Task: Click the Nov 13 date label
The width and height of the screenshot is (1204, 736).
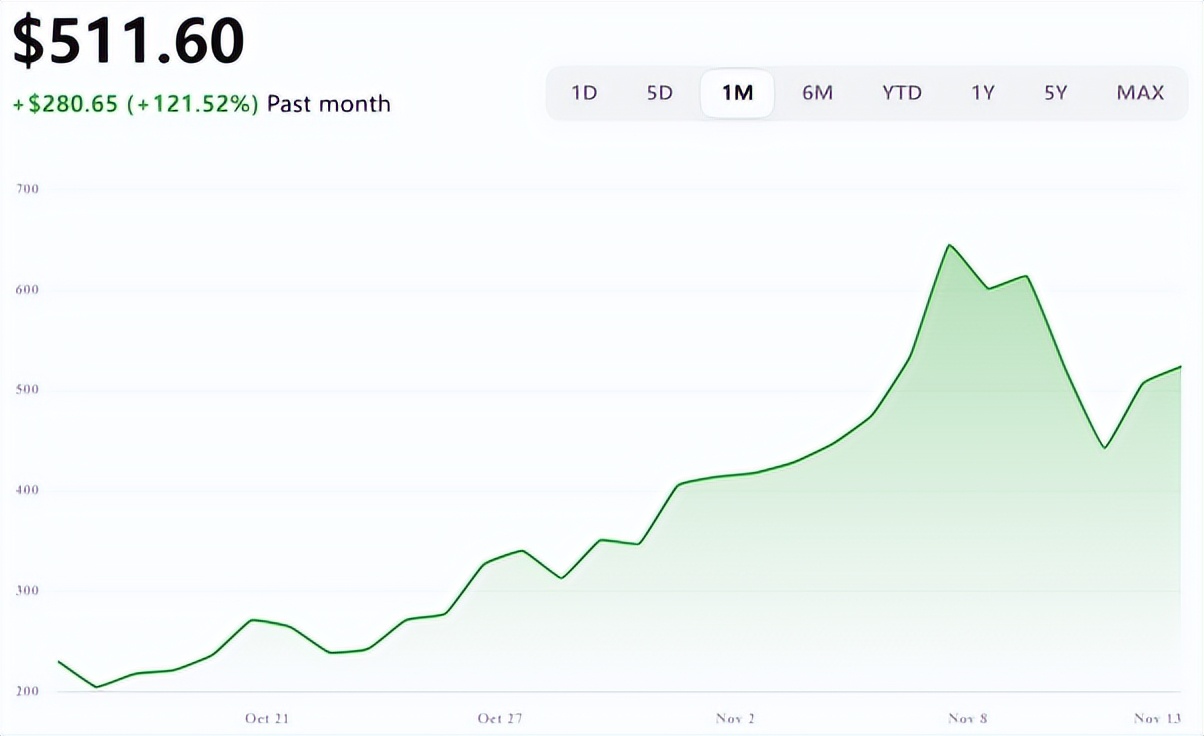Action: 1157,718
